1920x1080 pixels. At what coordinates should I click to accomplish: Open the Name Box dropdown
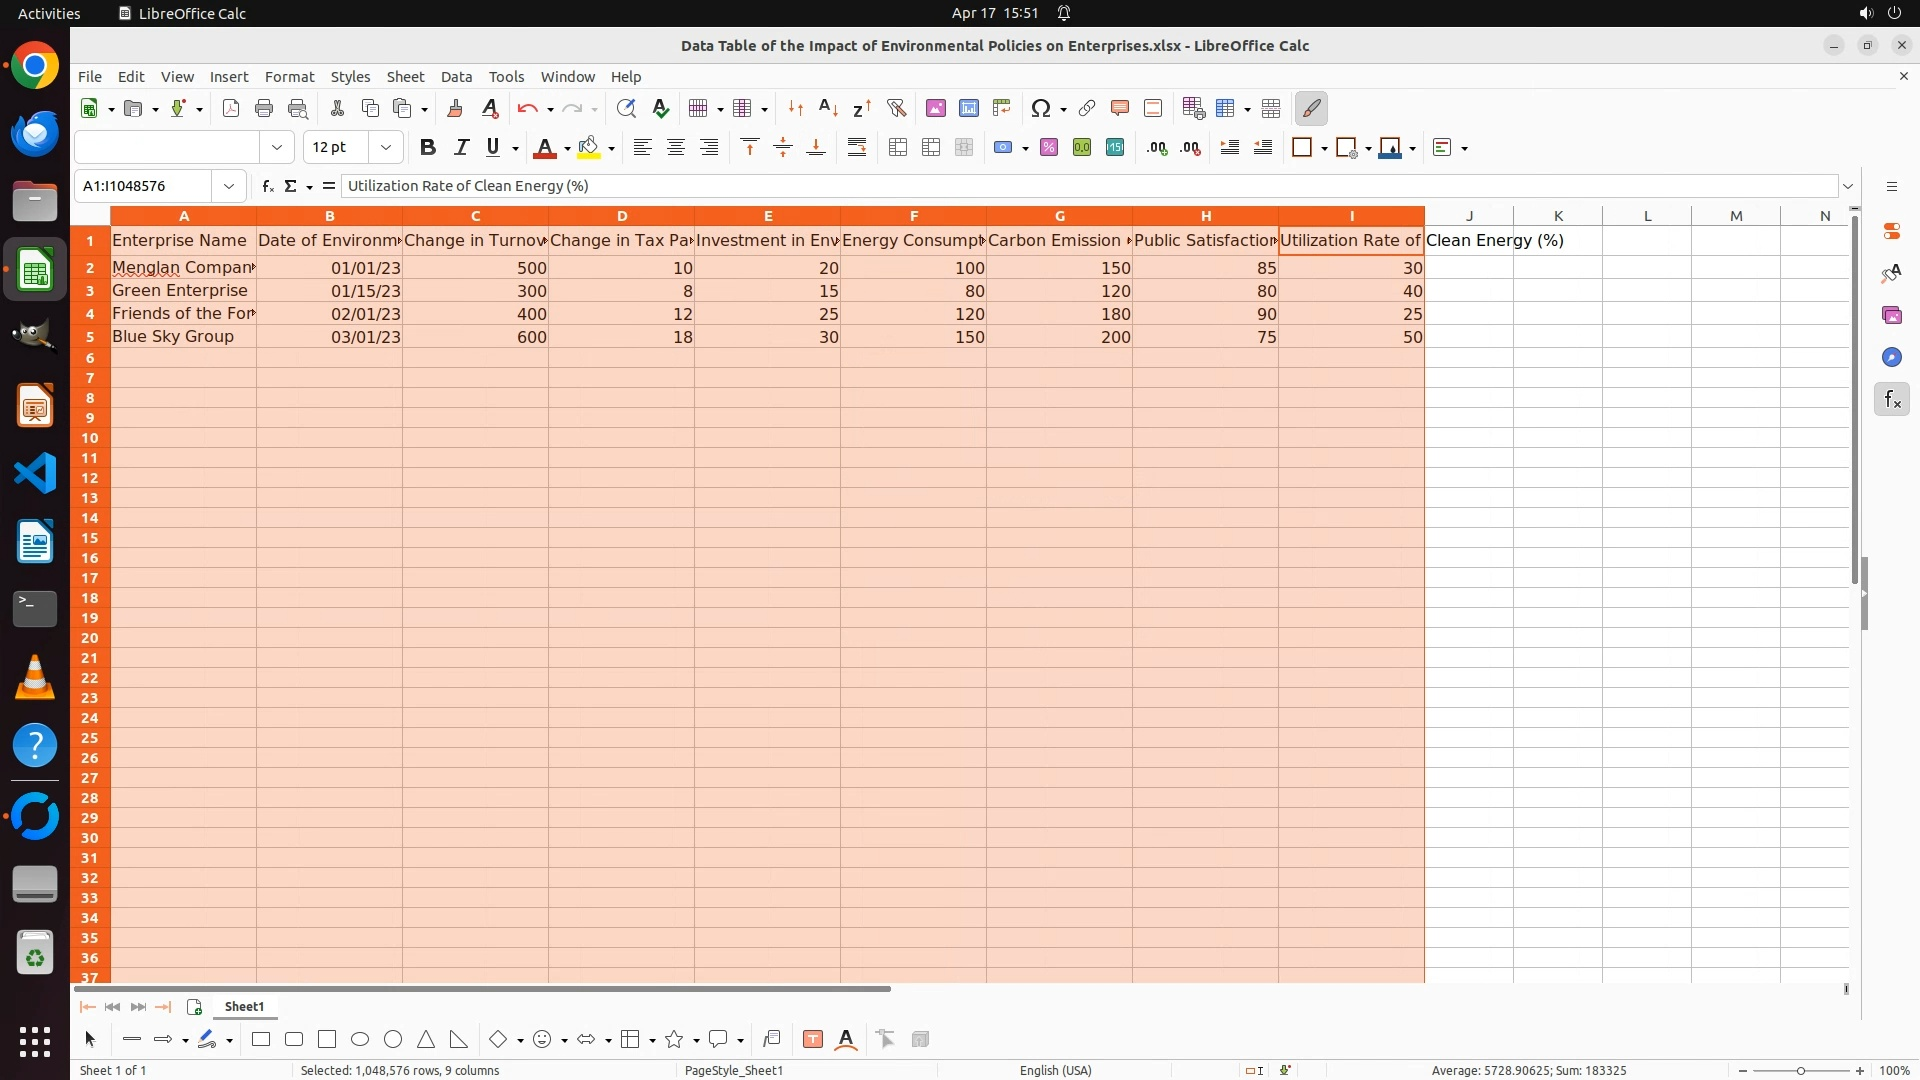pos(229,186)
